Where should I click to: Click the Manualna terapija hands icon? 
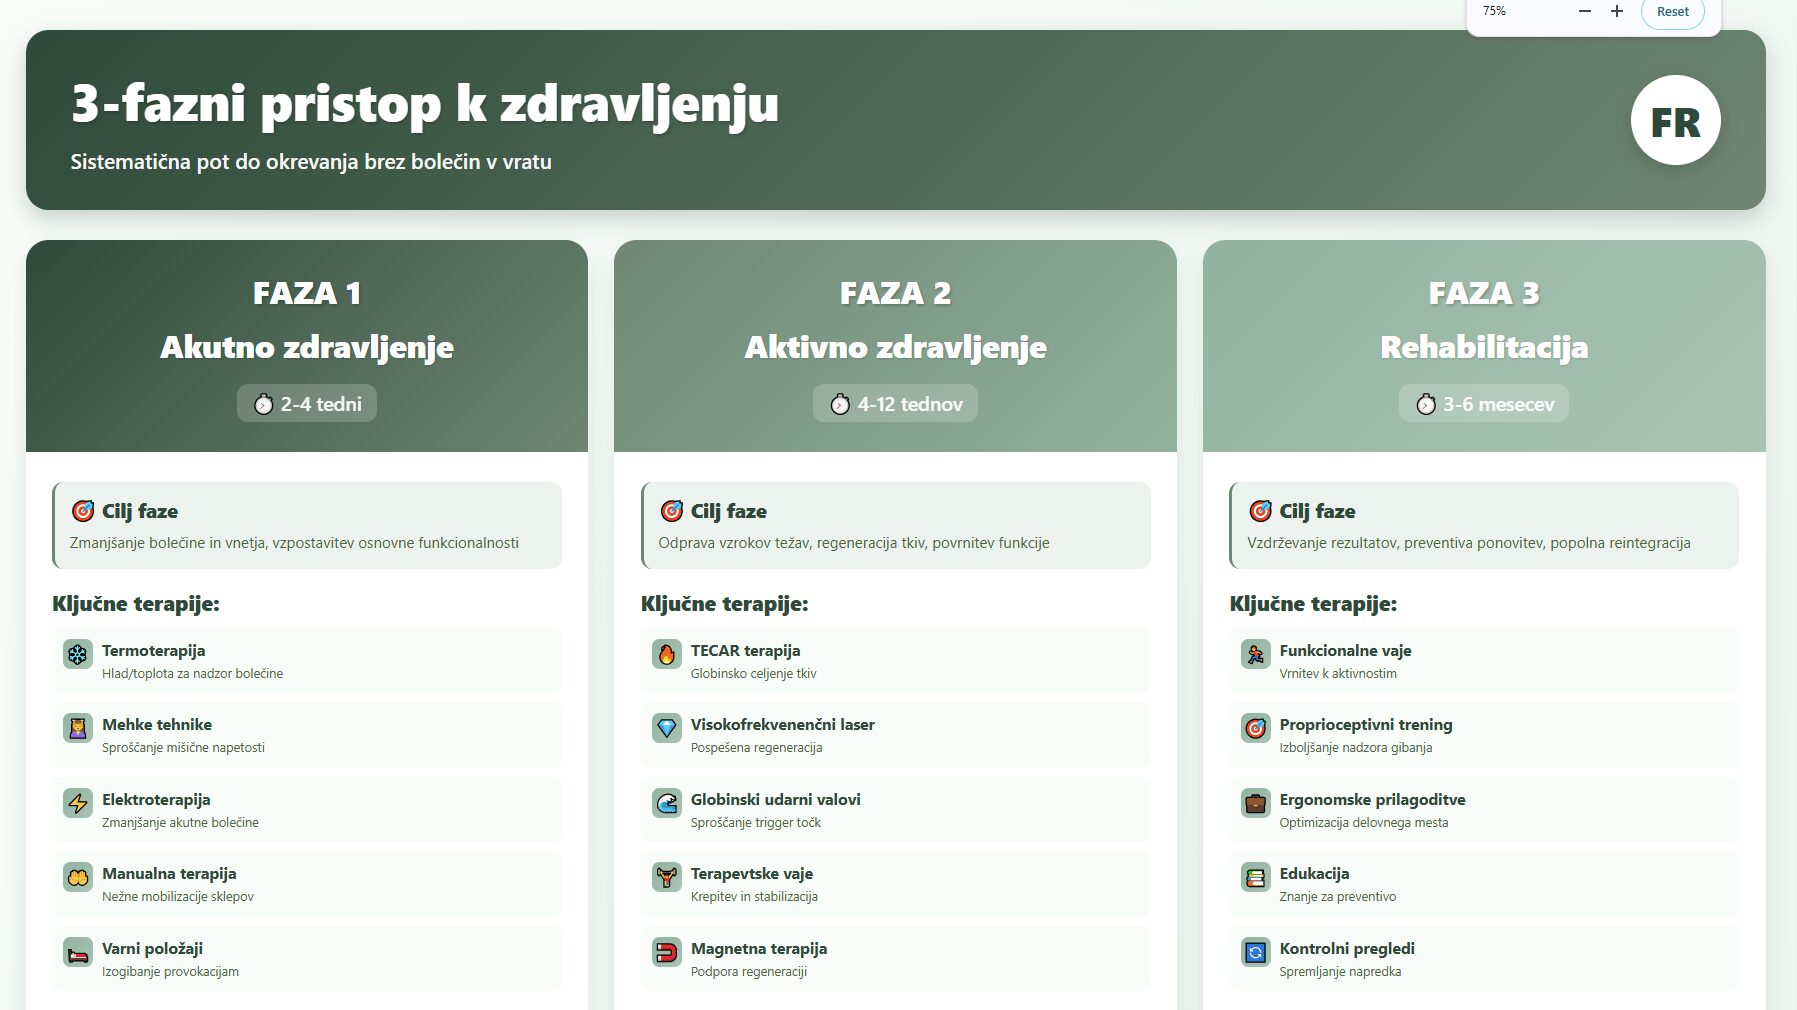coord(78,878)
